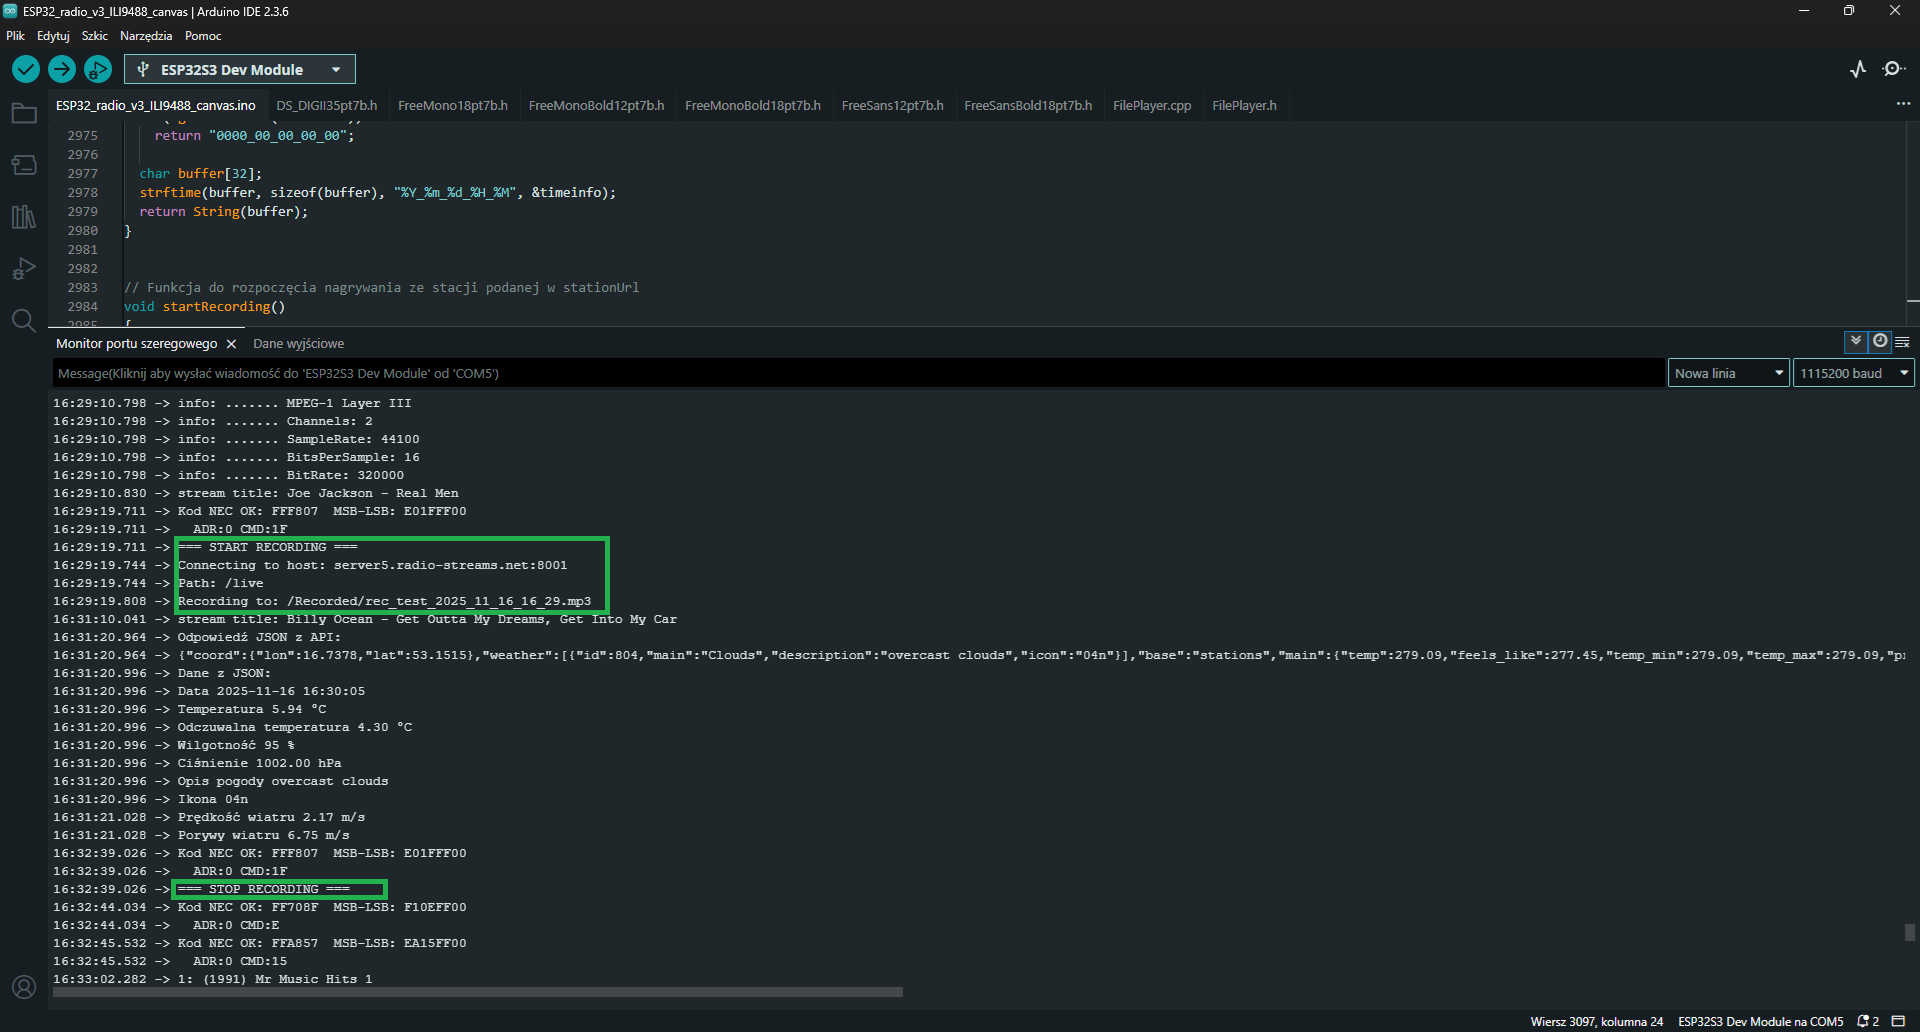This screenshot has width=1920, height=1032.
Task: Toggle timestamp display in serial monitor
Action: (1880, 341)
